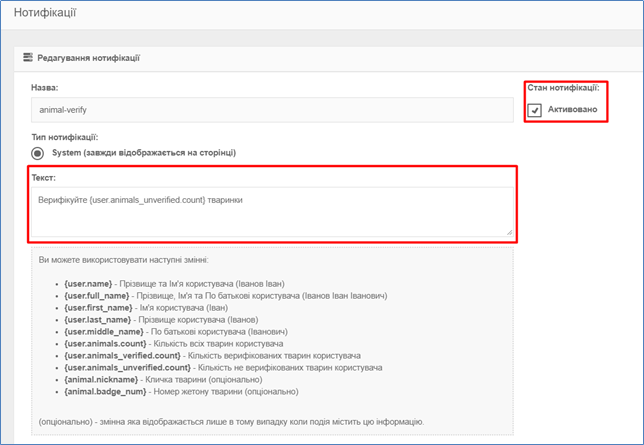Click the {user.name} variable in list
The height and width of the screenshot is (445, 644).
coord(87,285)
